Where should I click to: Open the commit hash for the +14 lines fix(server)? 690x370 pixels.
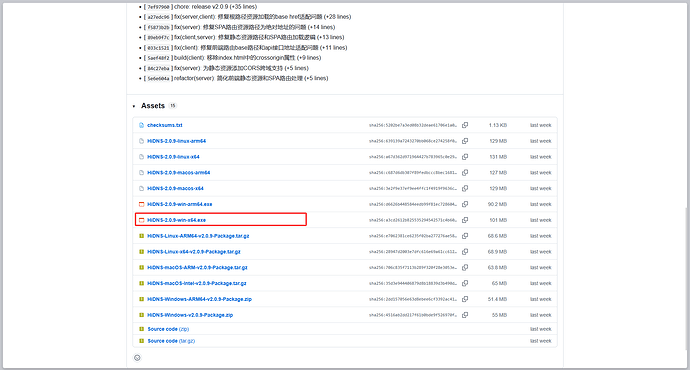[x=158, y=27]
